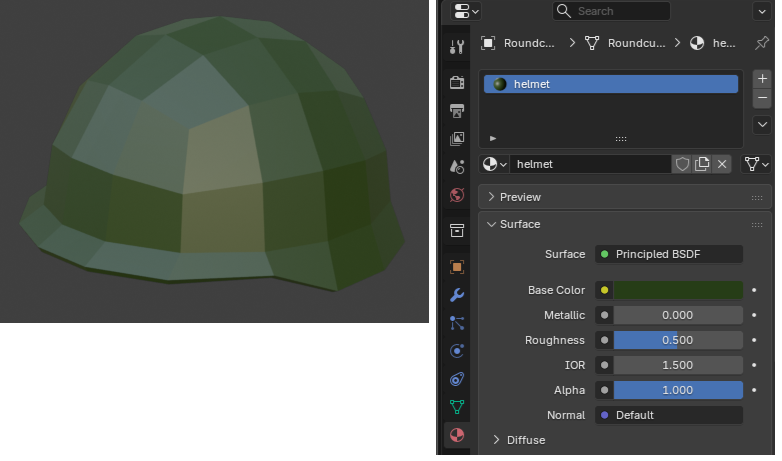Unlink helmet material with X button

coord(723,164)
